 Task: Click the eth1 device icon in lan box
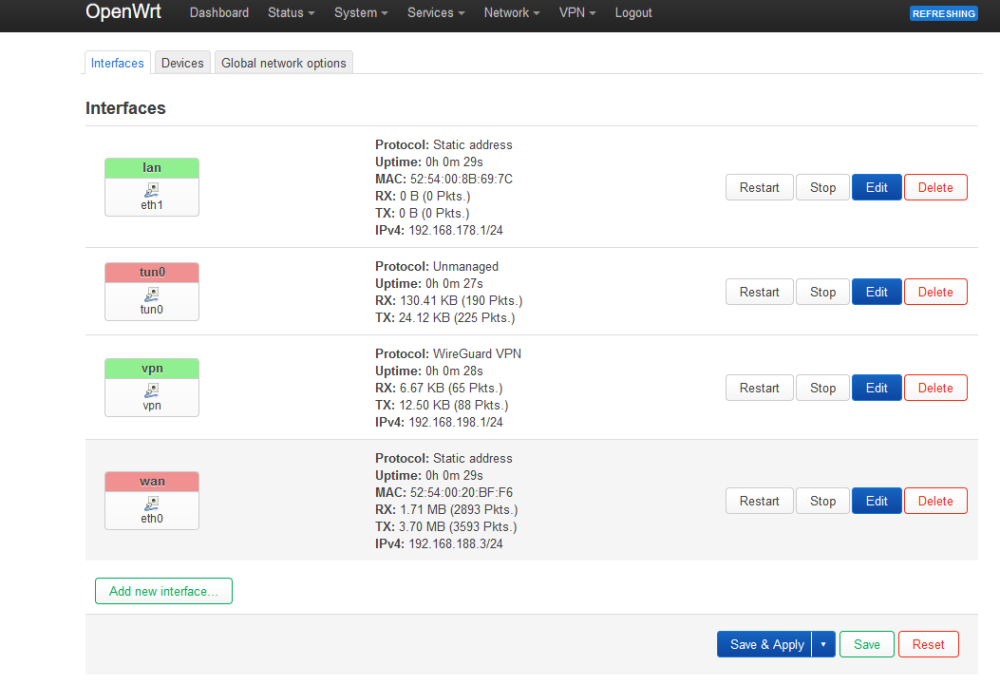pyautogui.click(x=152, y=190)
